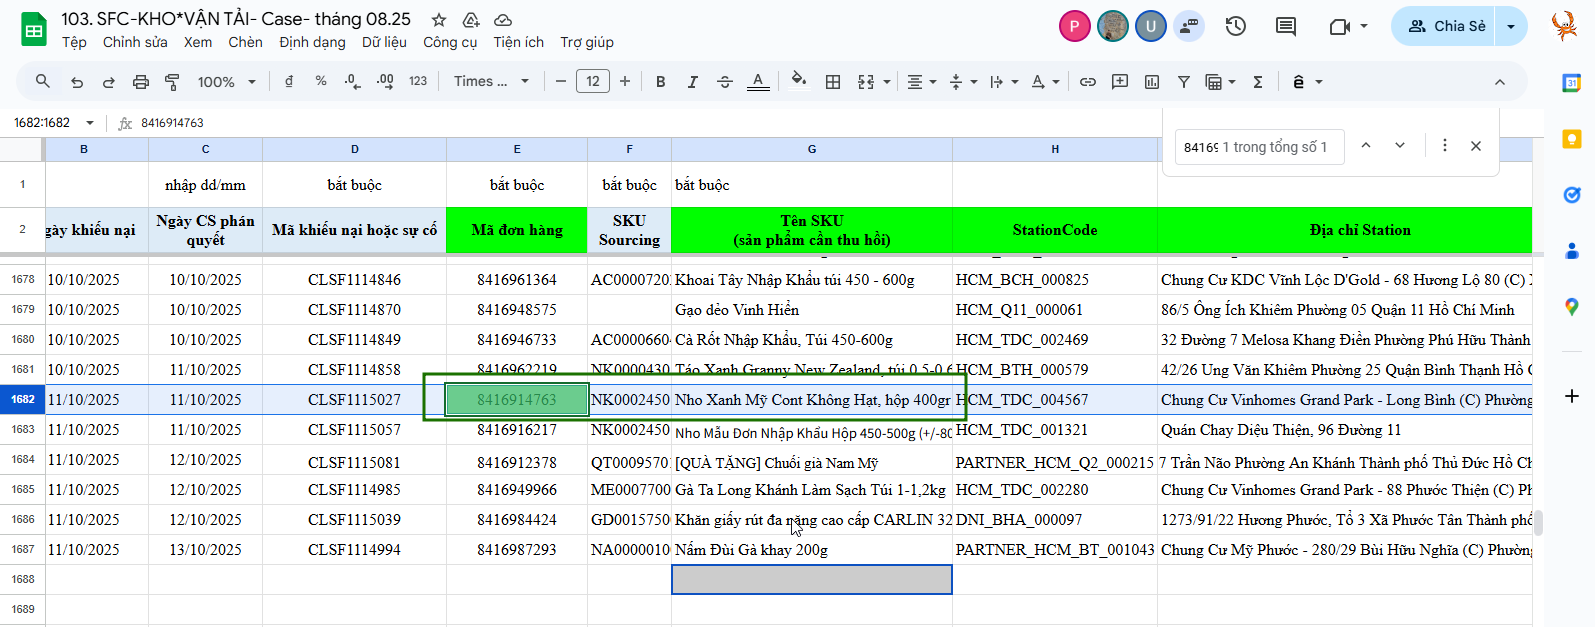
Task: Increase decimal places
Action: coord(385,82)
